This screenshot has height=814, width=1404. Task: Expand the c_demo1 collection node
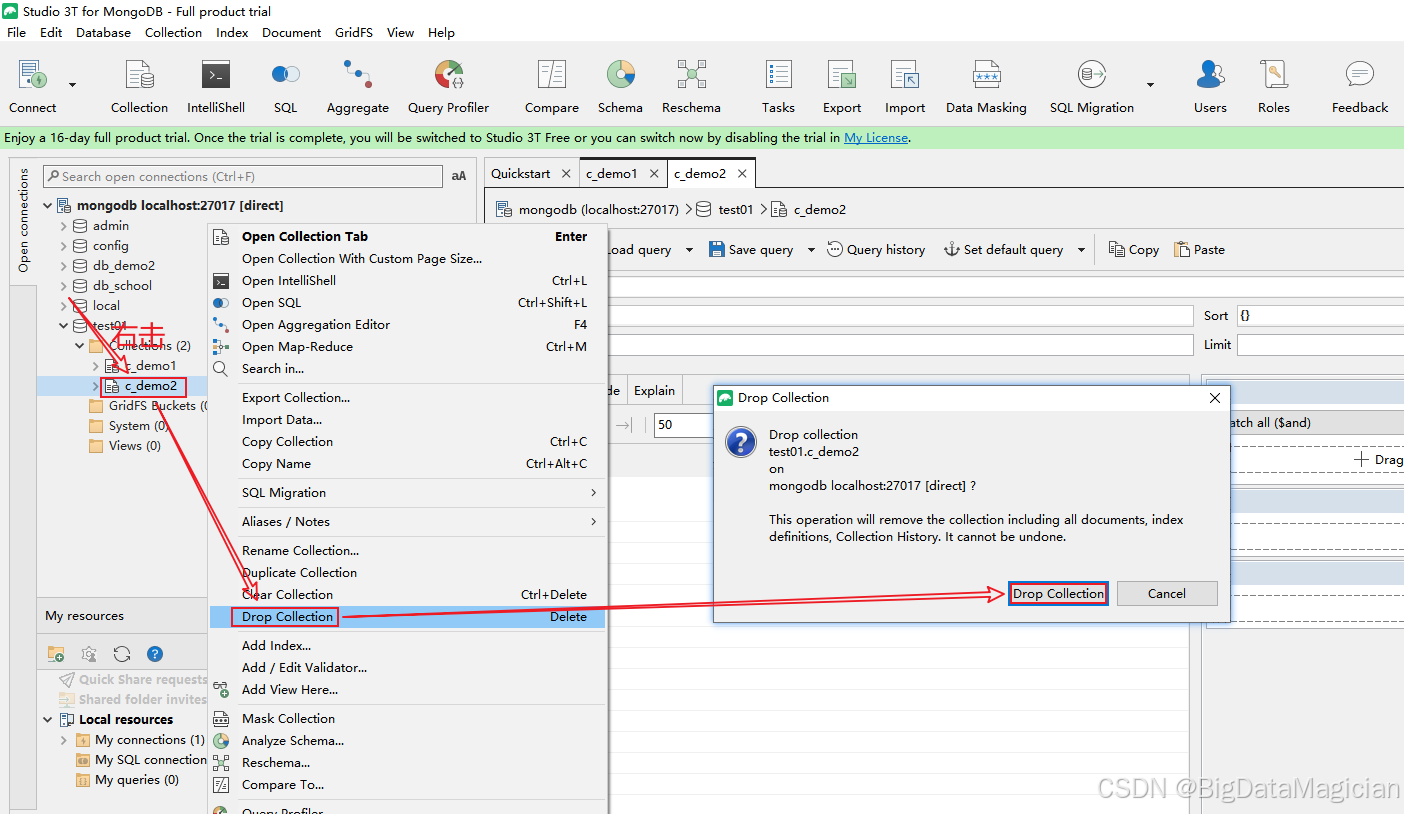tap(96, 366)
